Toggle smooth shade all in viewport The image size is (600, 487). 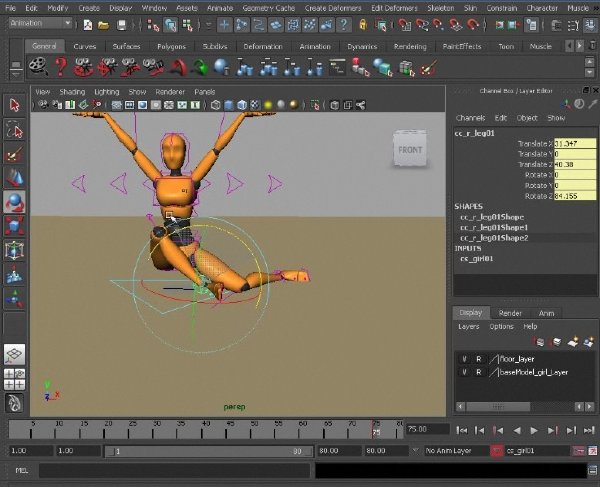click(x=229, y=105)
